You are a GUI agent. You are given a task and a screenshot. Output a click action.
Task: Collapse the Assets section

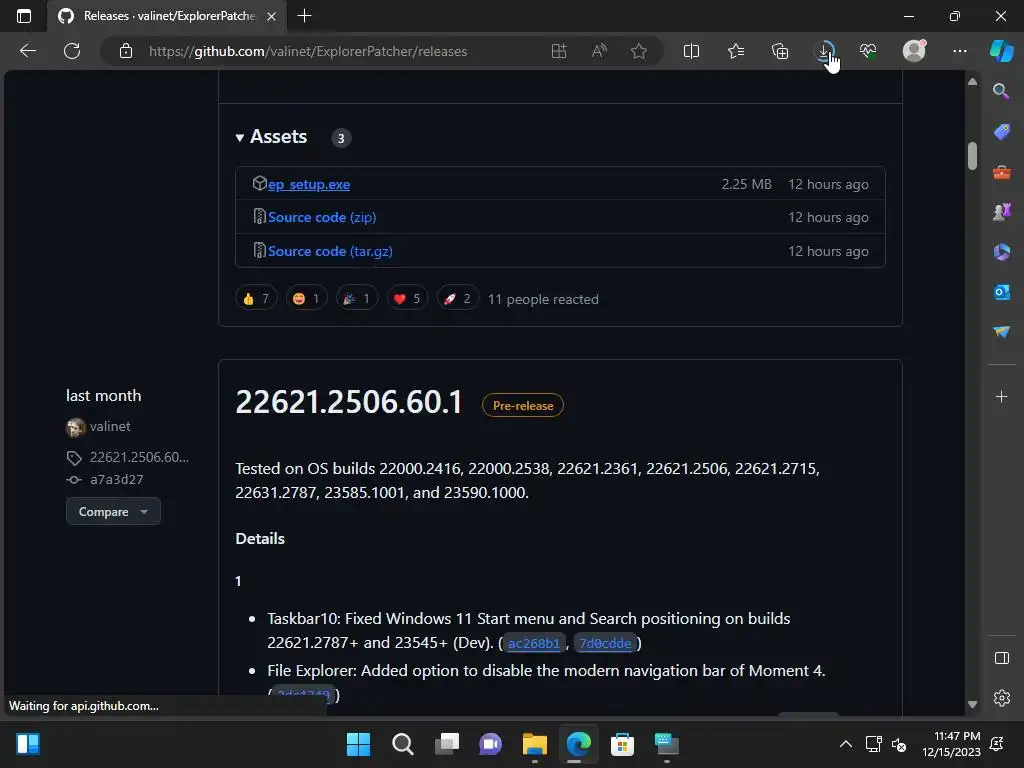tap(271, 136)
